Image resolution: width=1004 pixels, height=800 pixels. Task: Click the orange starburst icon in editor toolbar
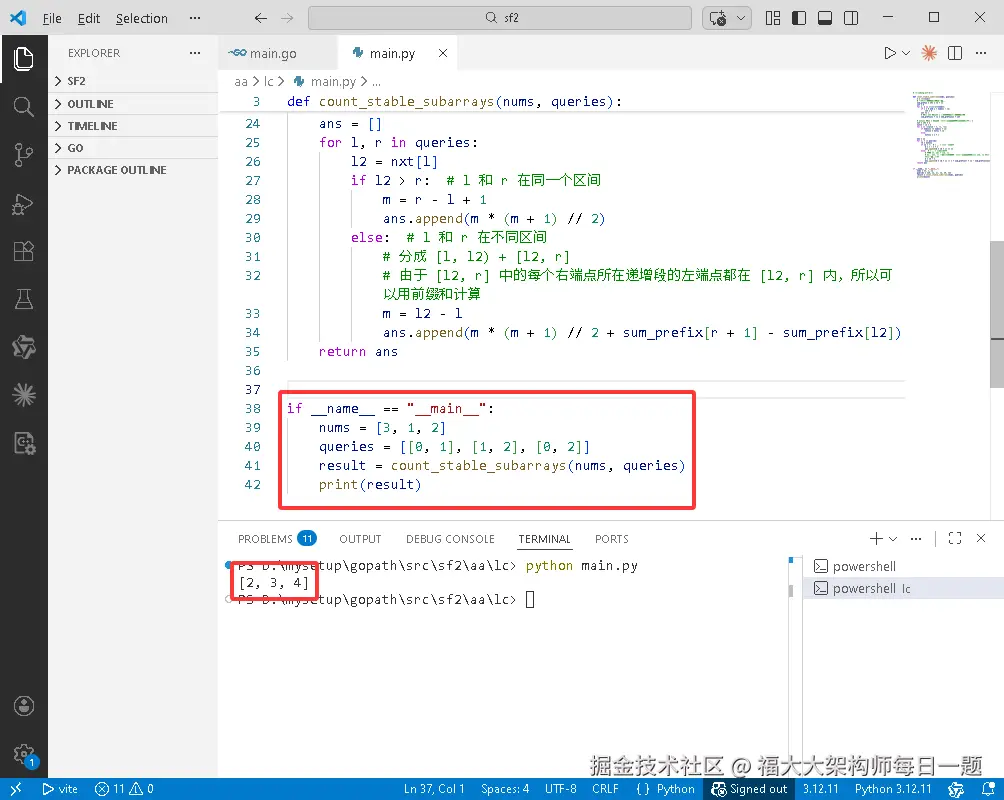pyautogui.click(x=929, y=53)
